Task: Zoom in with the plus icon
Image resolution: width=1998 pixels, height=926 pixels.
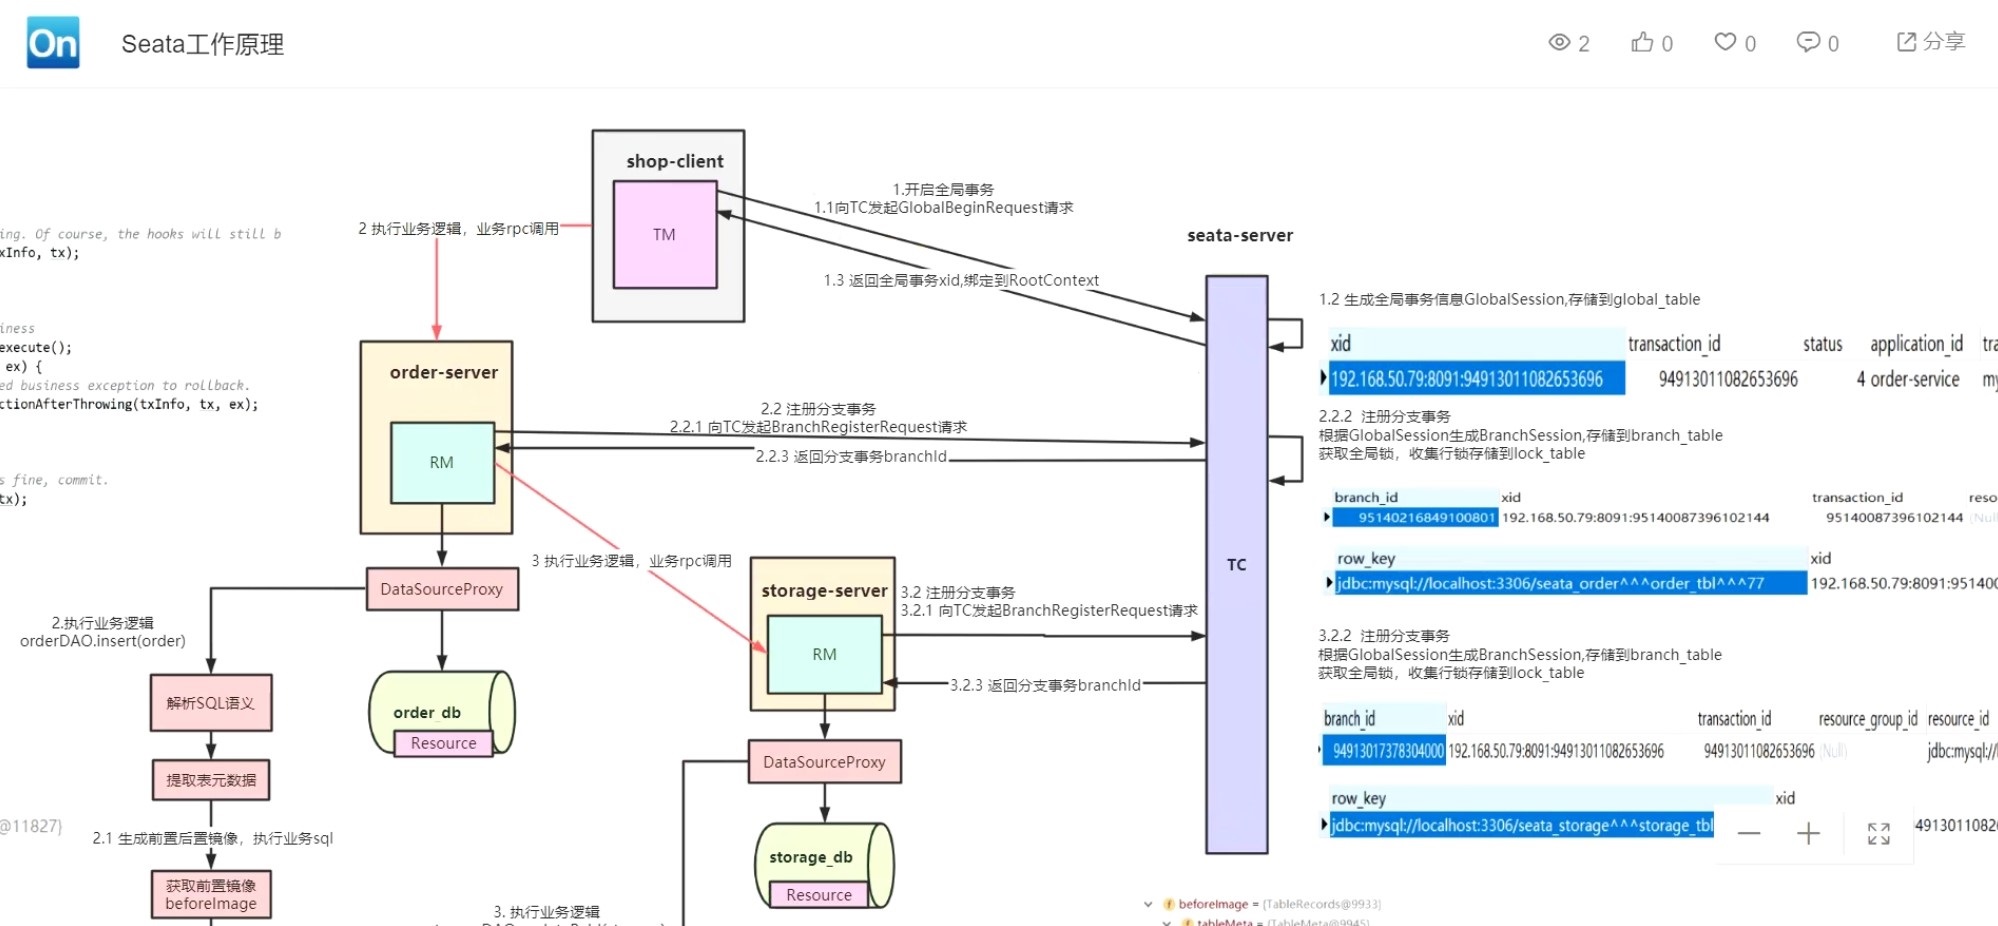Action: coord(1808,834)
